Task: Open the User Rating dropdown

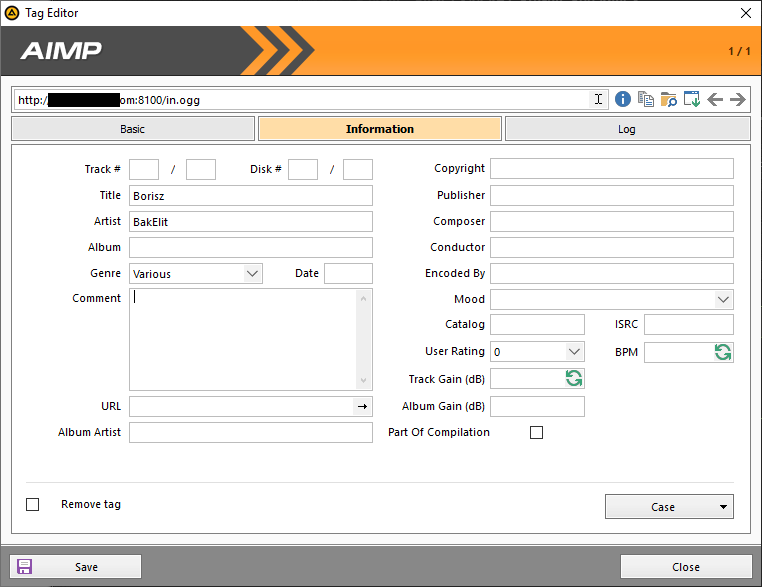Action: click(574, 352)
